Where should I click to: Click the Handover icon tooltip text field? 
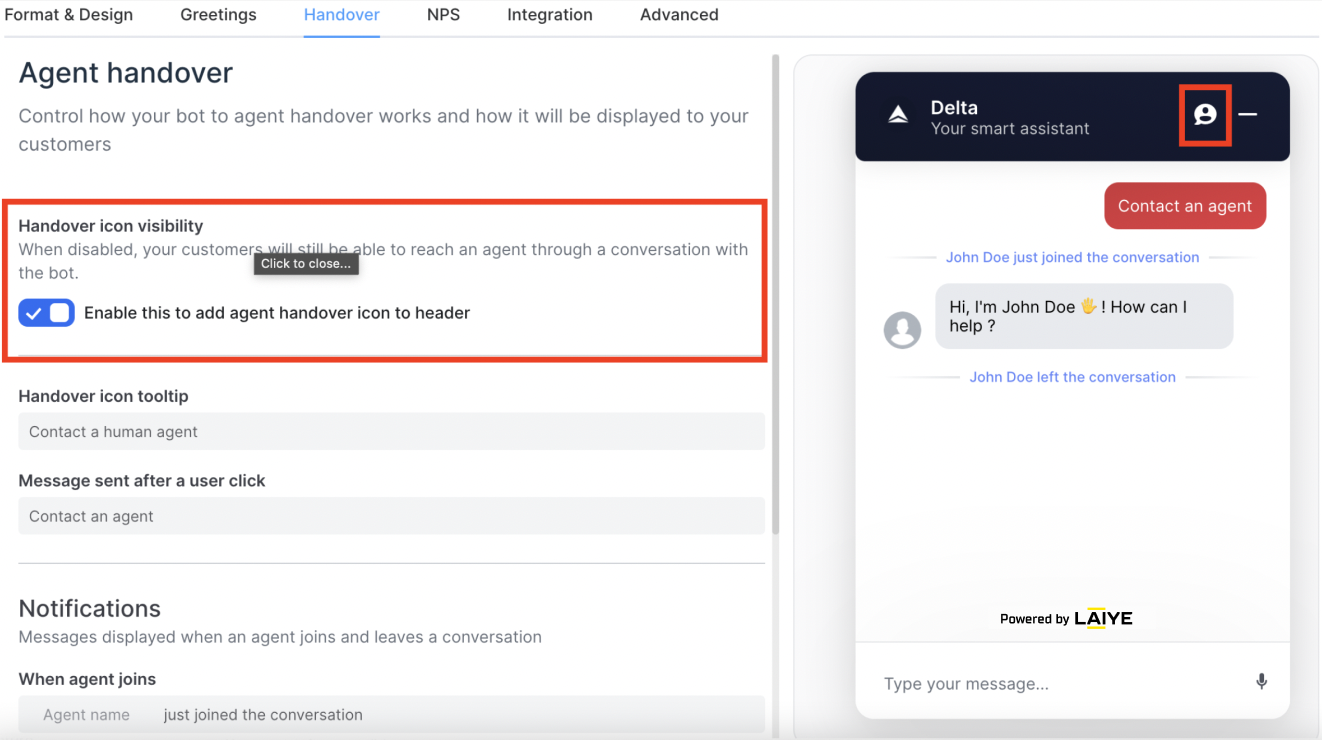(391, 432)
